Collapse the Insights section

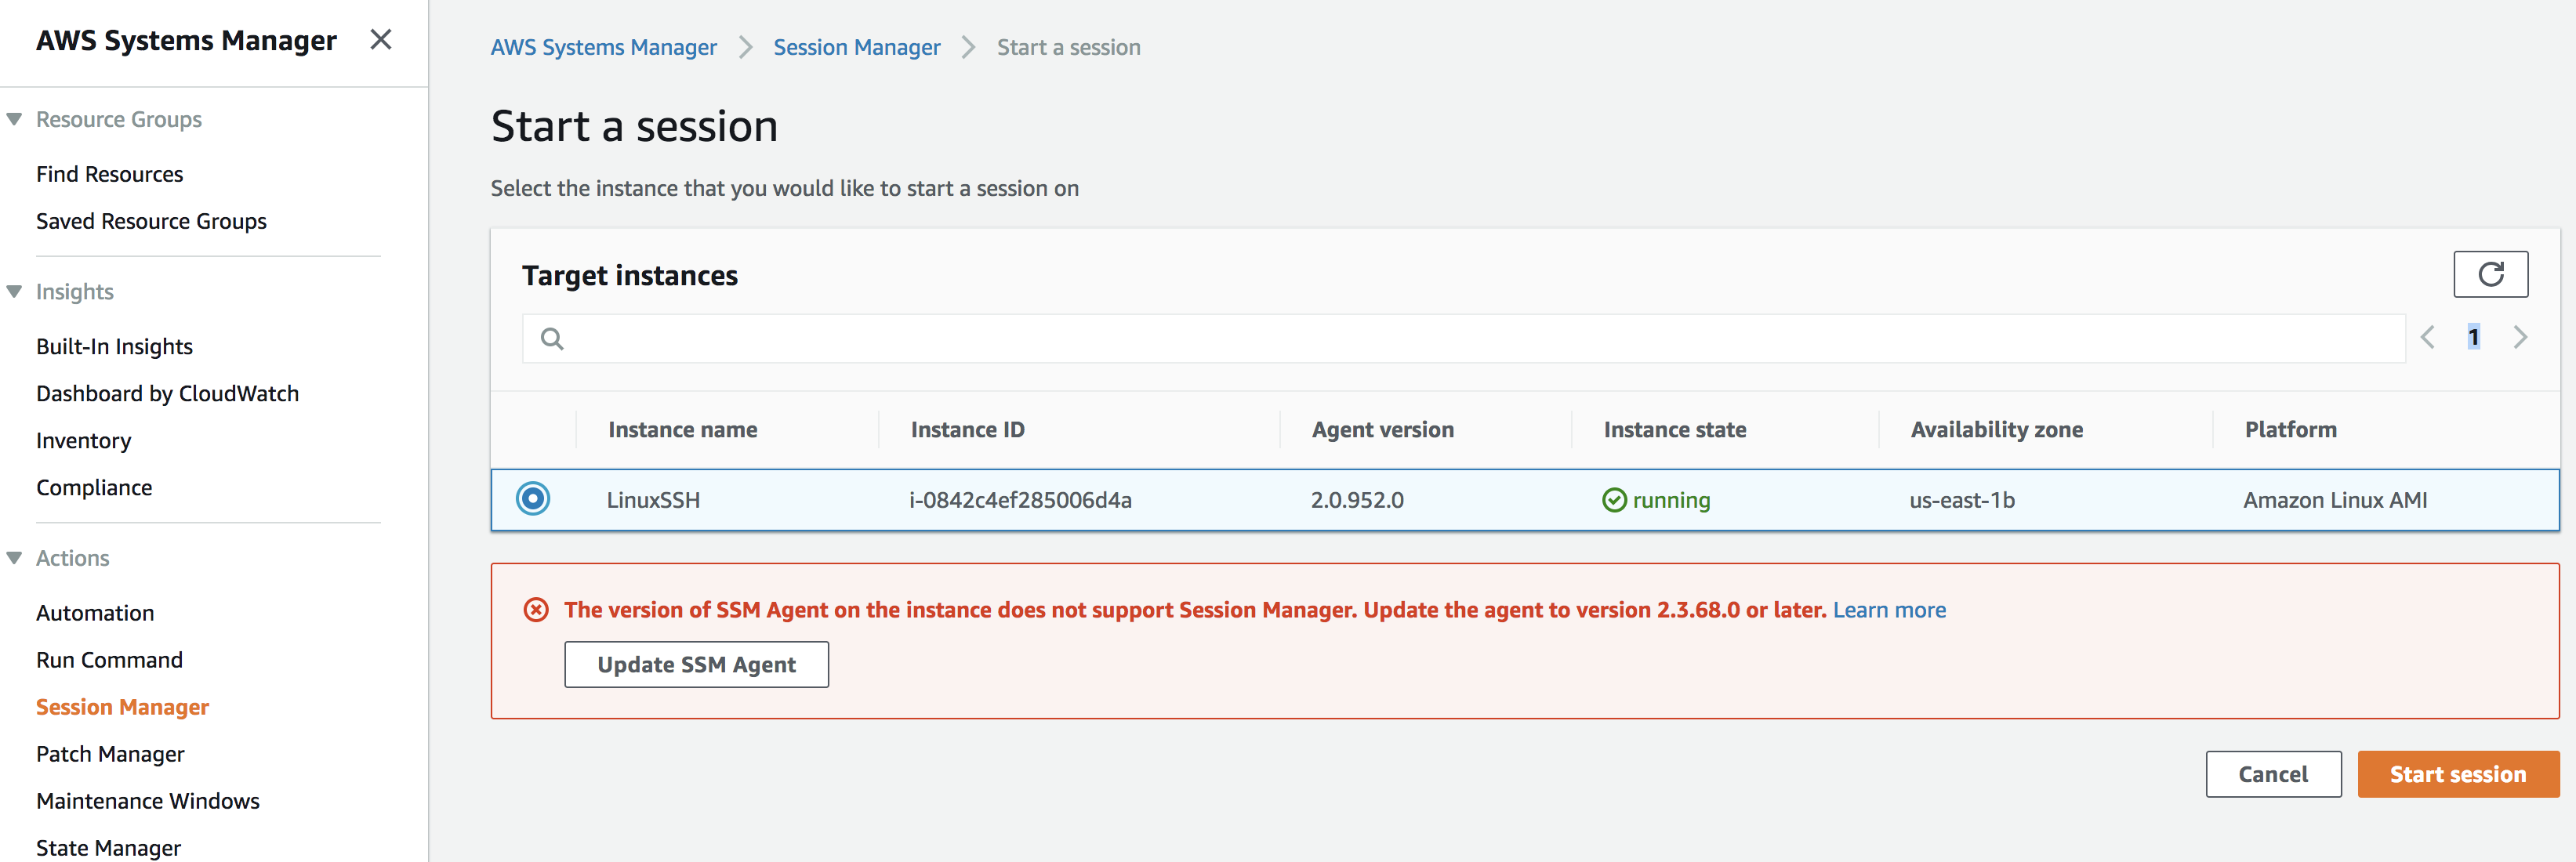pyautogui.click(x=14, y=292)
